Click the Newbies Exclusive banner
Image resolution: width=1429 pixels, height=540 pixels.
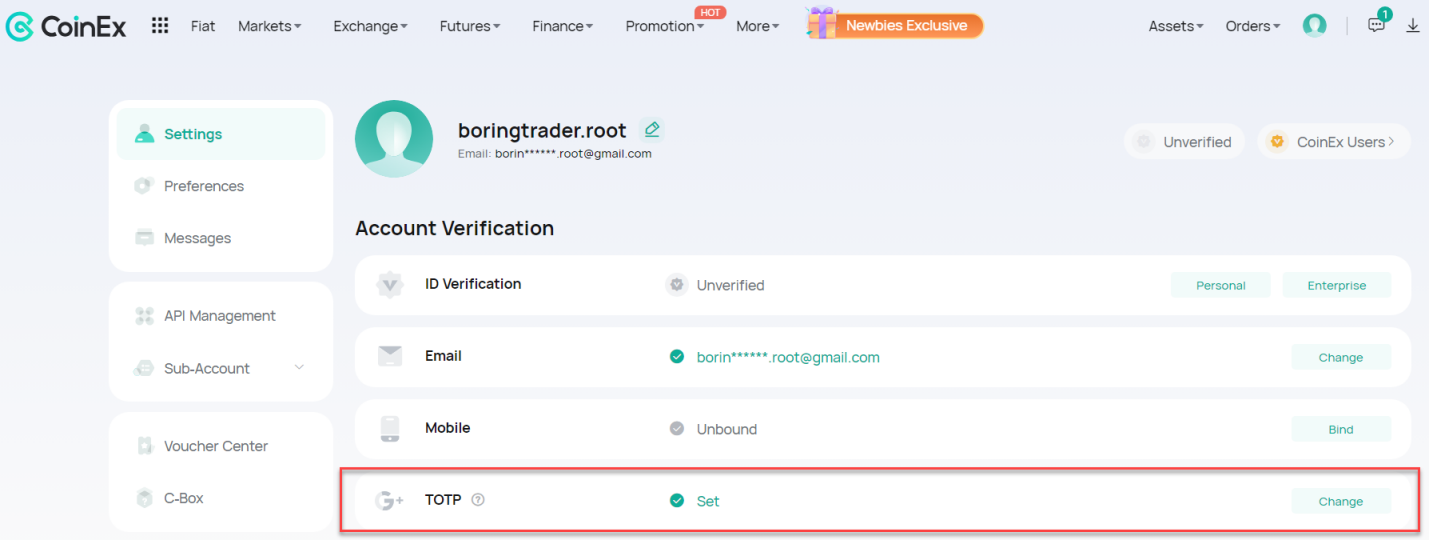896,25
